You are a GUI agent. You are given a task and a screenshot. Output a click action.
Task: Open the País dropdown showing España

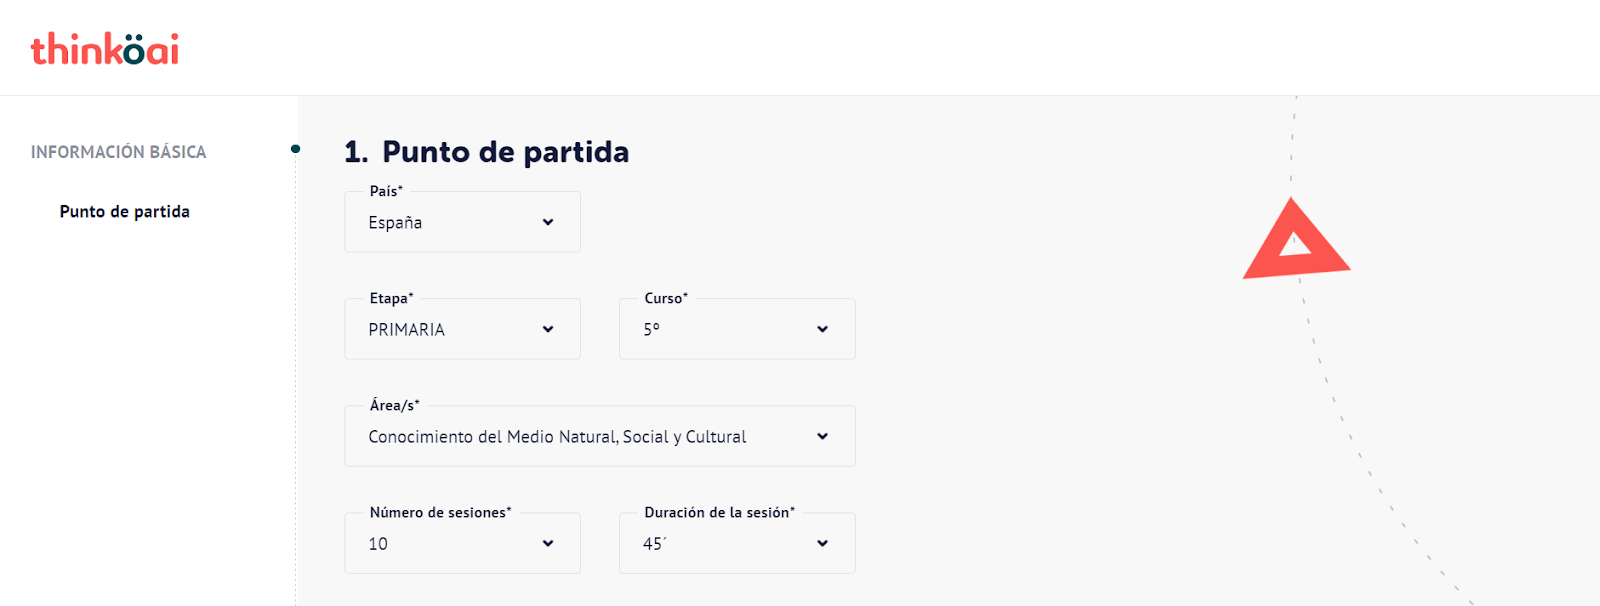(462, 222)
